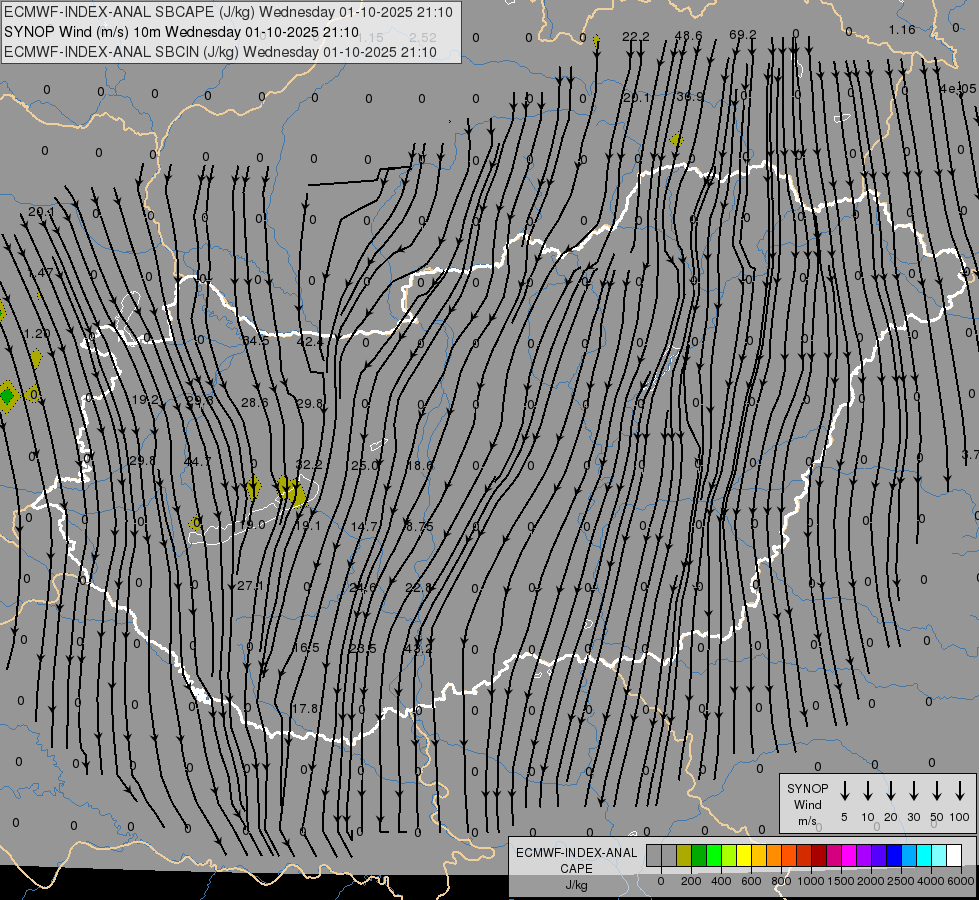This screenshot has height=900, width=979.
Task: Click the 32.2 value on the map
Action: click(308, 464)
